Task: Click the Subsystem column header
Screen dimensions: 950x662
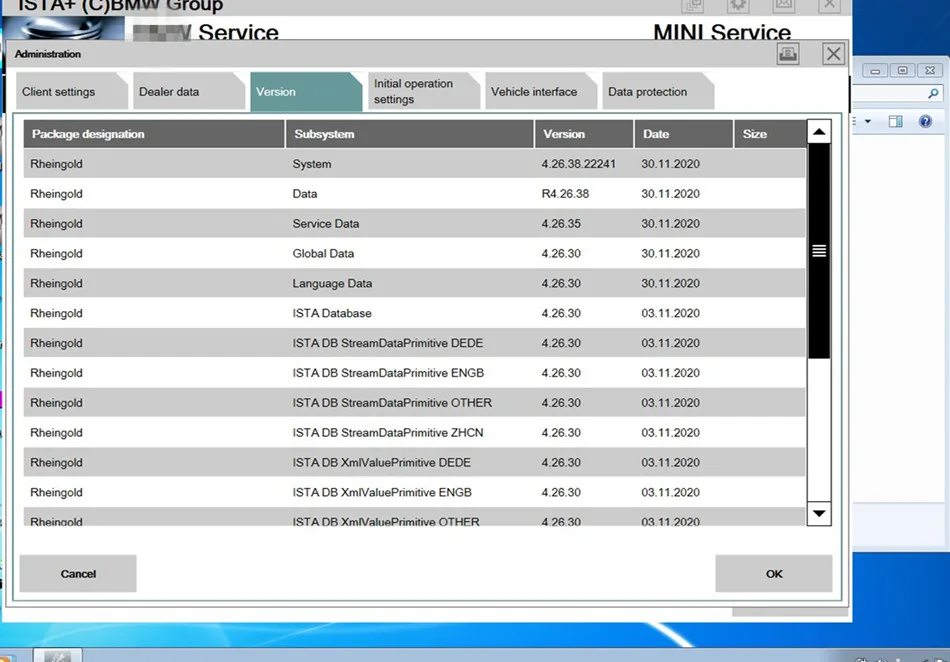Action: [x=410, y=134]
